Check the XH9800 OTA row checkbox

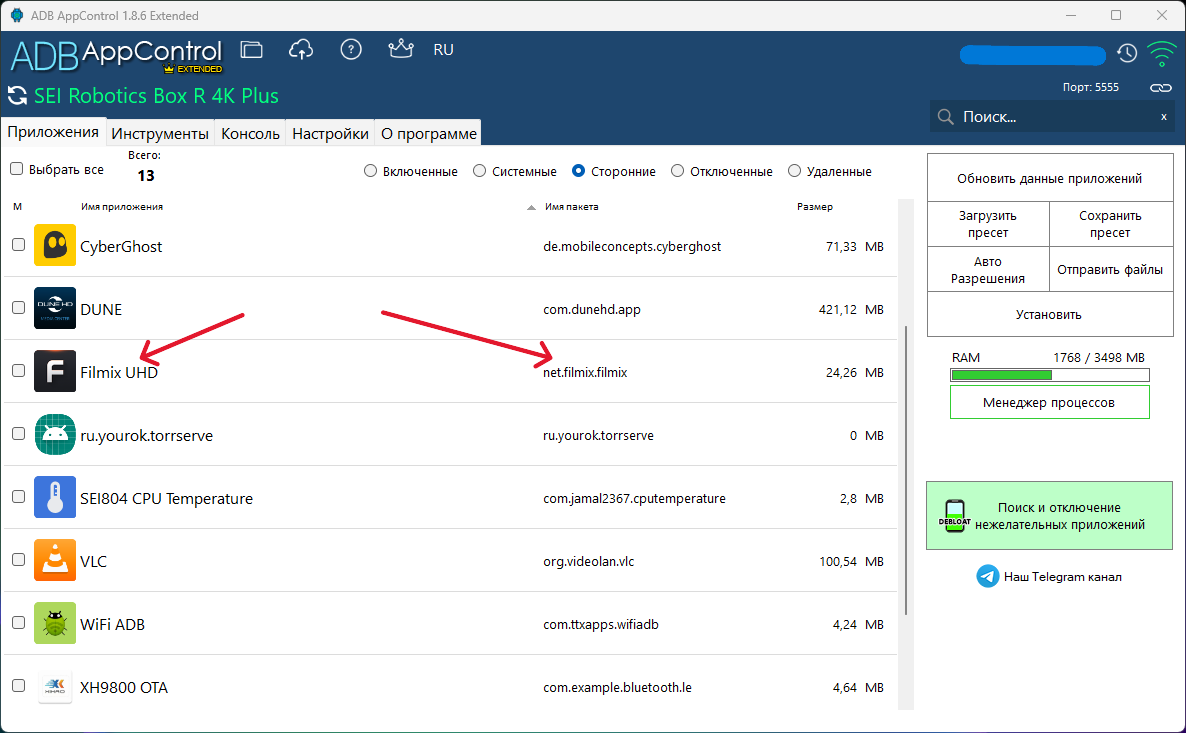tap(19, 685)
